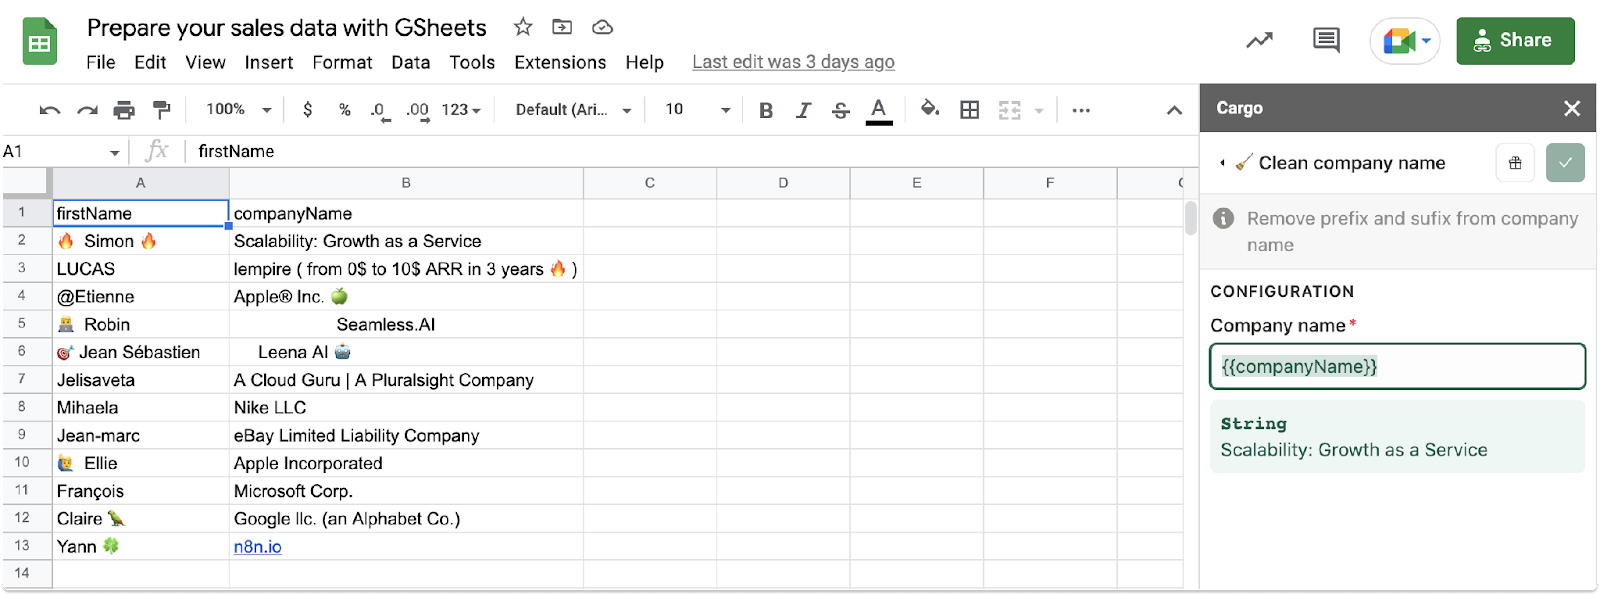This screenshot has height=595, width=1600.
Task: Open comment history
Action: tap(1326, 40)
